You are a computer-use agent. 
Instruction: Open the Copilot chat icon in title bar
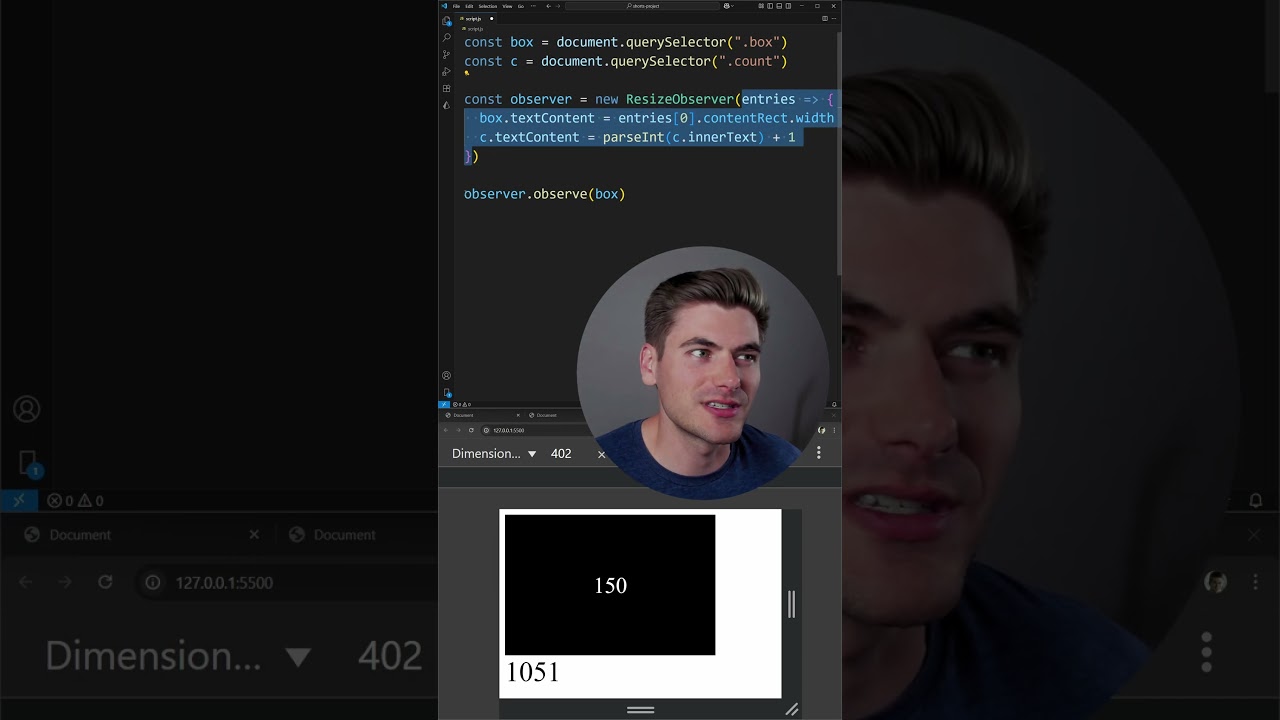coord(727,6)
